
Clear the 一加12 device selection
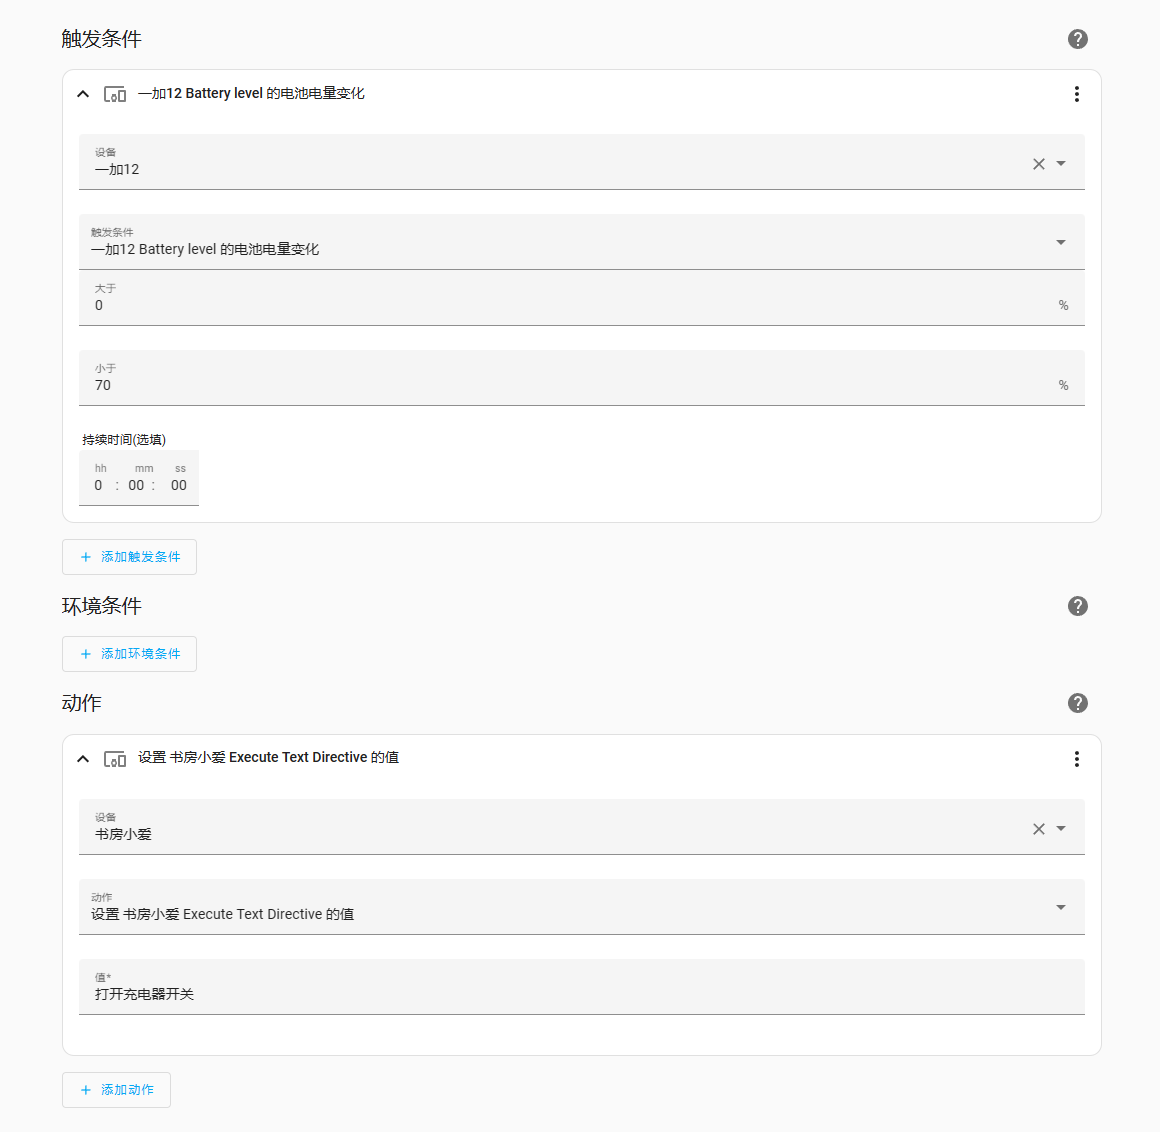(x=1039, y=164)
